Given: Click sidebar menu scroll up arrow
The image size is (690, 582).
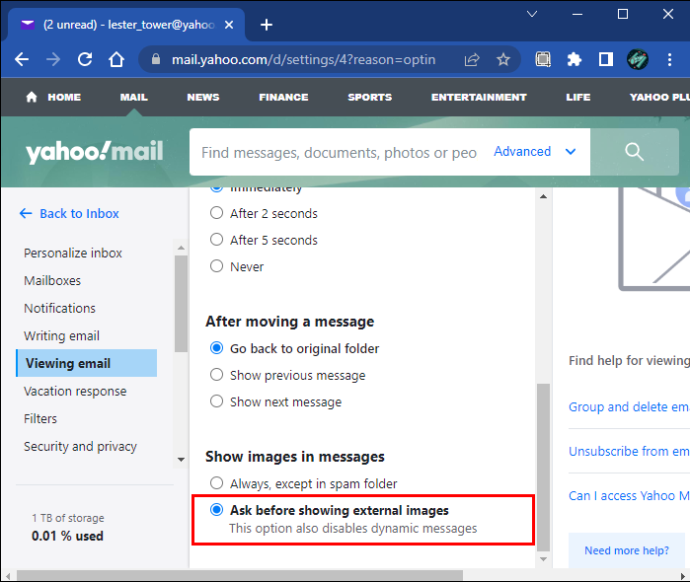Looking at the screenshot, I should [x=181, y=248].
